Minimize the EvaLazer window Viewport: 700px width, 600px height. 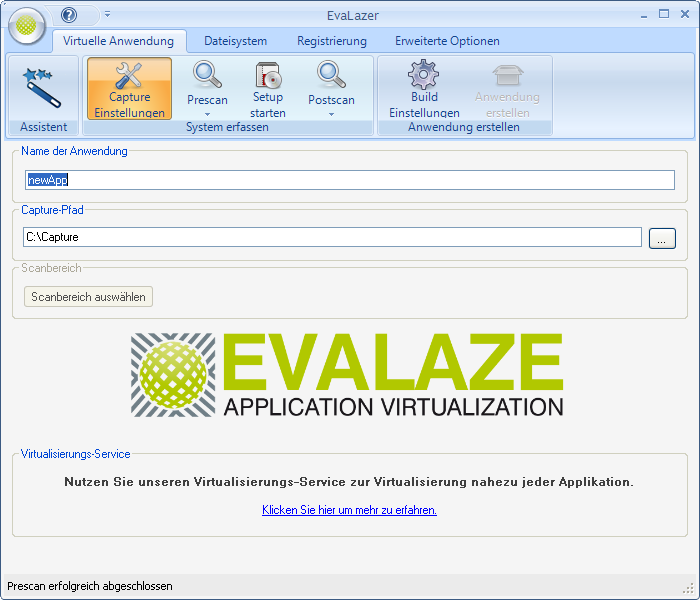(x=644, y=15)
